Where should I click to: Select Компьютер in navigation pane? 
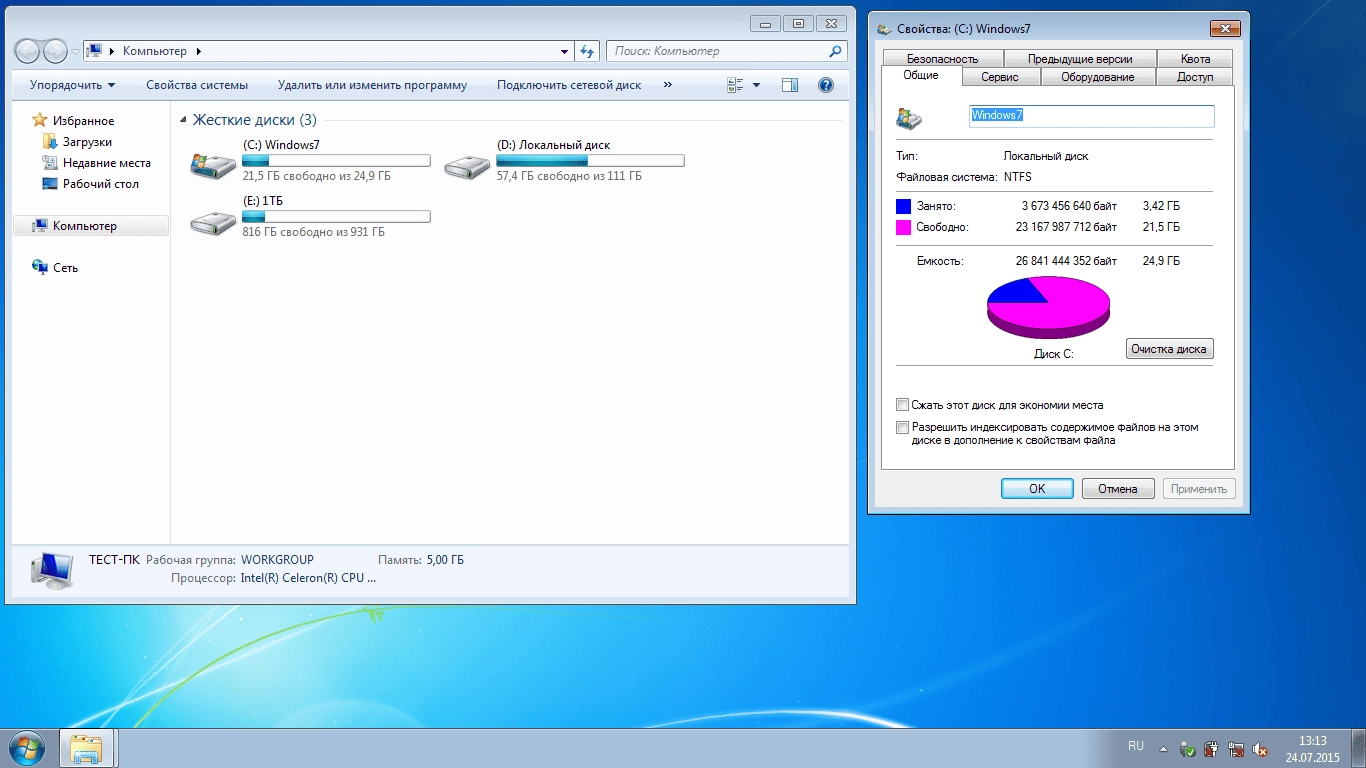[x=91, y=226]
